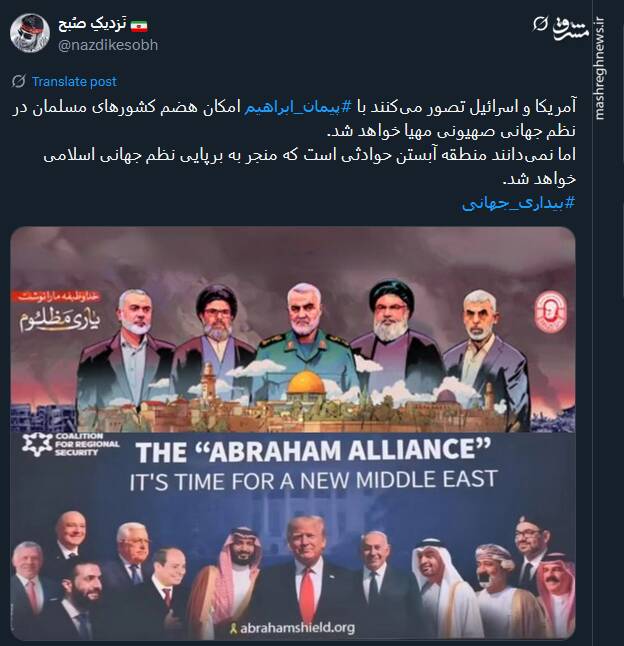Click the Coalition for Regional Security star logo

coord(37,444)
